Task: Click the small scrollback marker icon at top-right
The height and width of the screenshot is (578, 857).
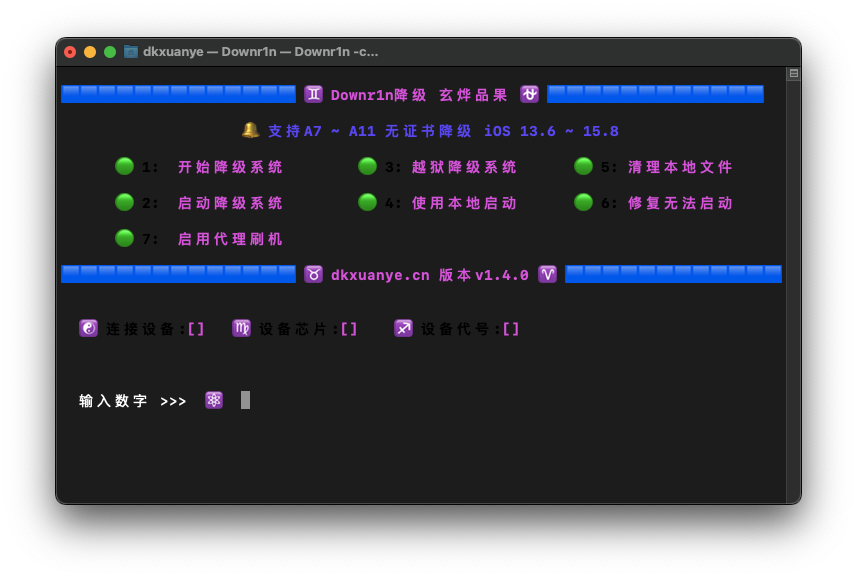Action: point(793,74)
